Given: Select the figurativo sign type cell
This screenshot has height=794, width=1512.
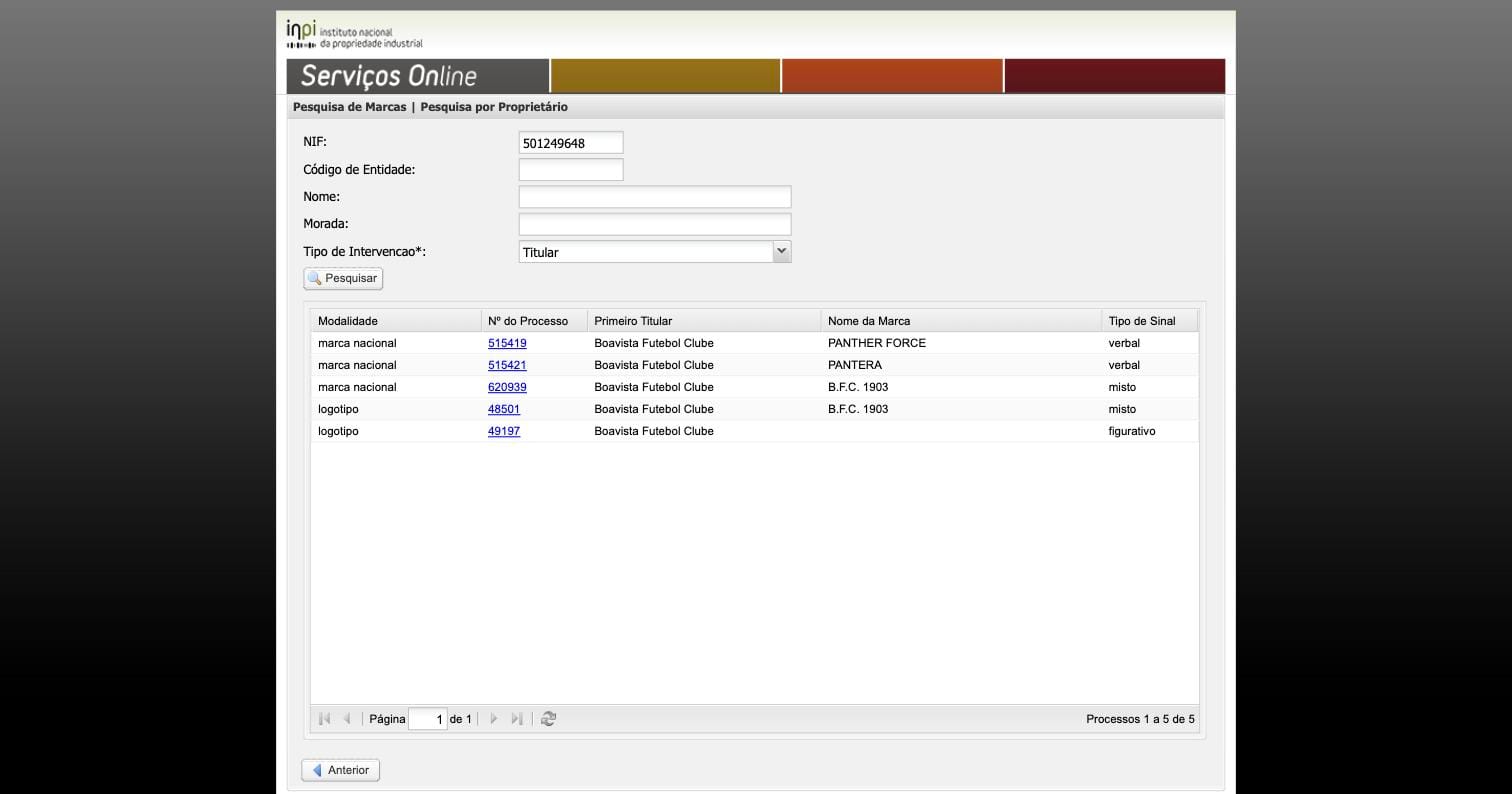Looking at the screenshot, I should 1149,431.
